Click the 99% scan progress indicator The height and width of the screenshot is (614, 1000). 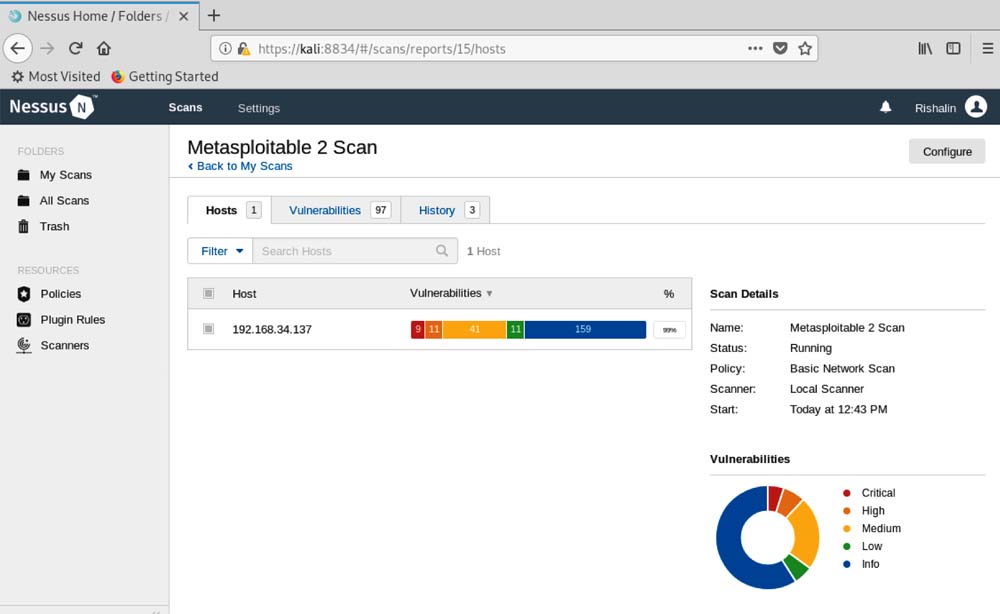pos(669,330)
